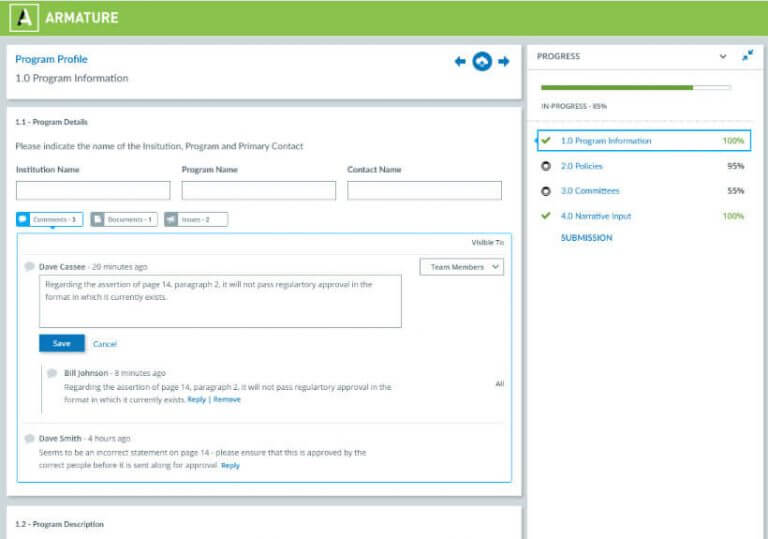Click the overall progress bar
Viewport: 768px width, 539px height.
click(x=636, y=87)
